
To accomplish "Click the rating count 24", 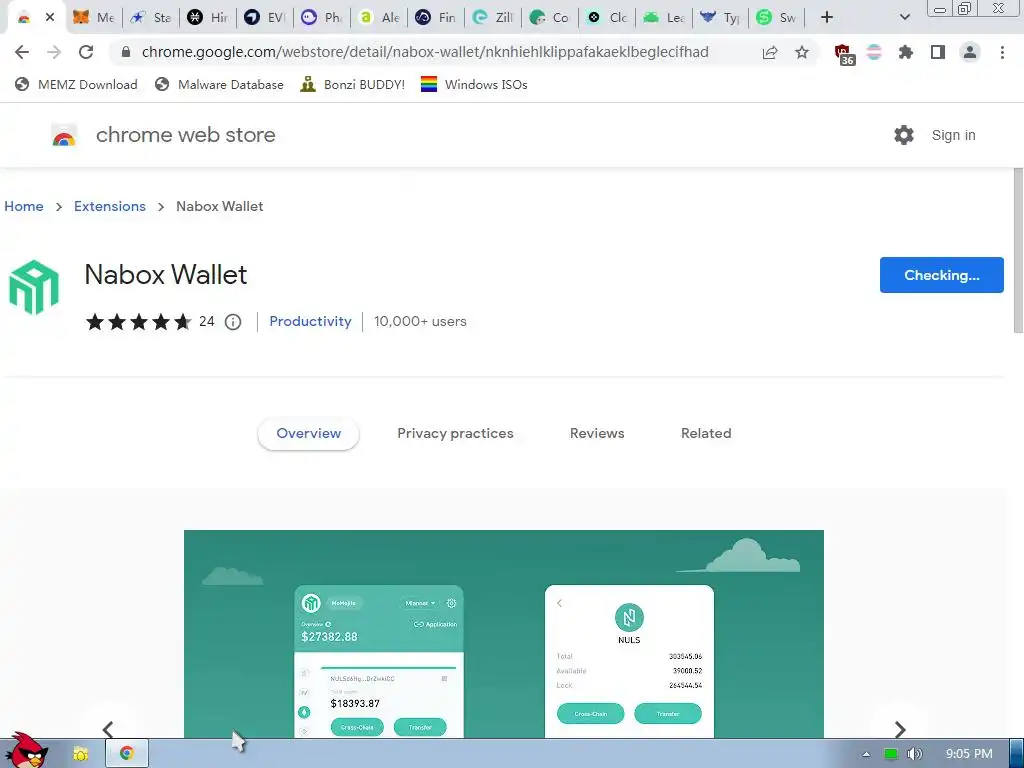I will [206, 321].
